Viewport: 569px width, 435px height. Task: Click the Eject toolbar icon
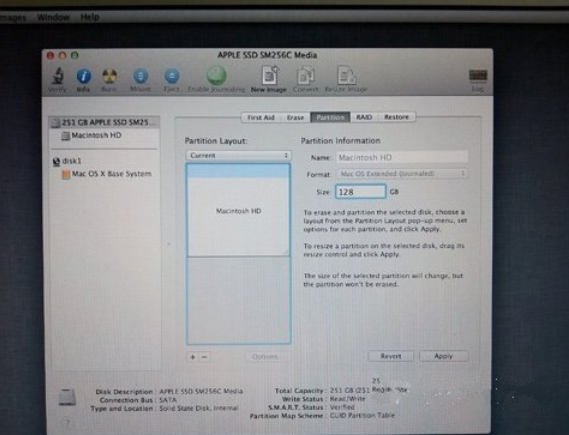tap(172, 76)
